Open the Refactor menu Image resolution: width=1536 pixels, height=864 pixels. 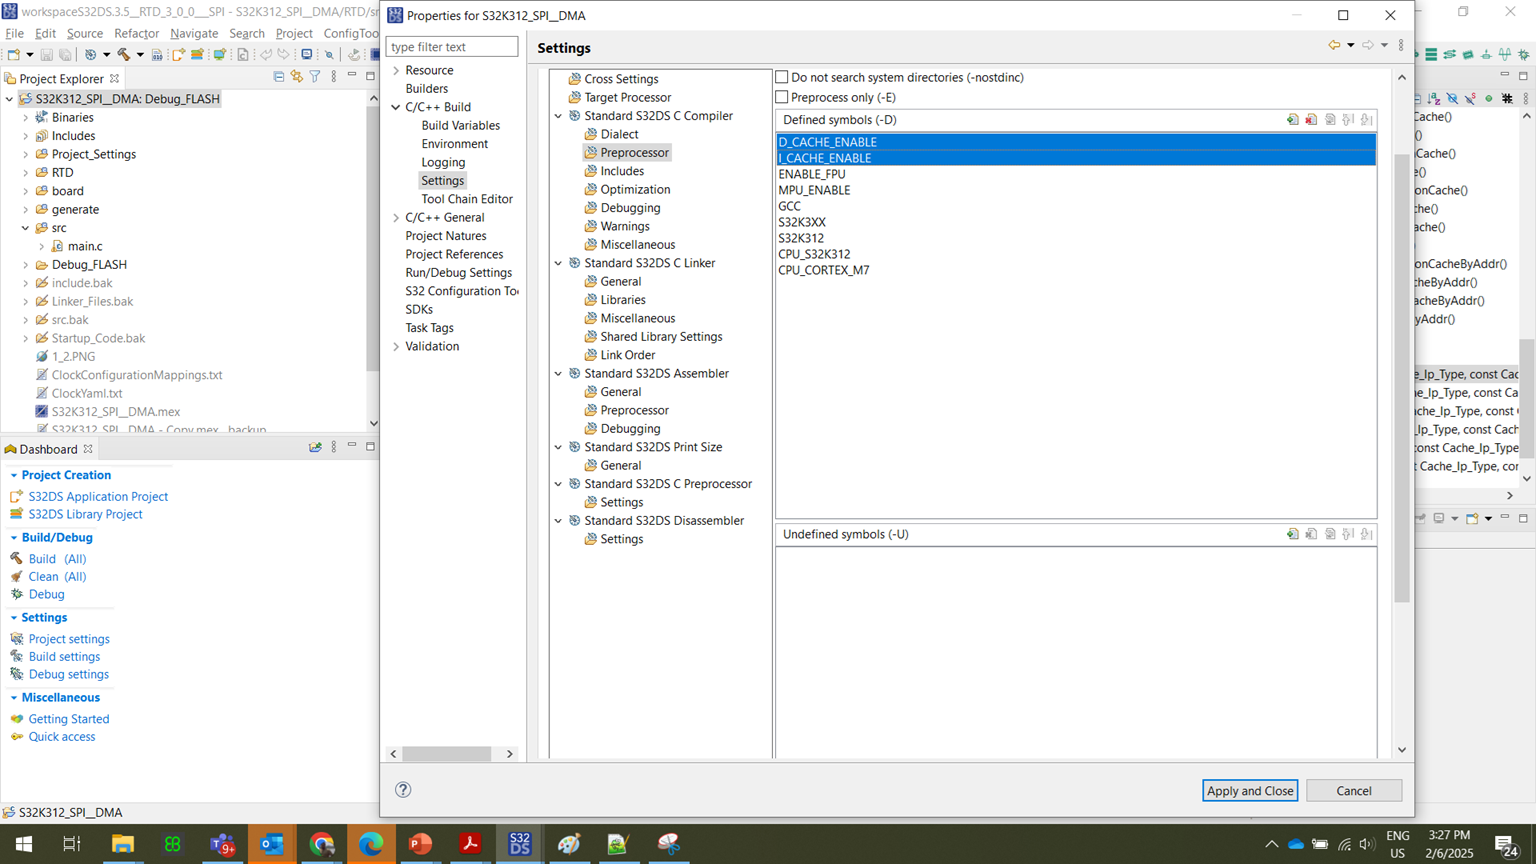[136, 33]
